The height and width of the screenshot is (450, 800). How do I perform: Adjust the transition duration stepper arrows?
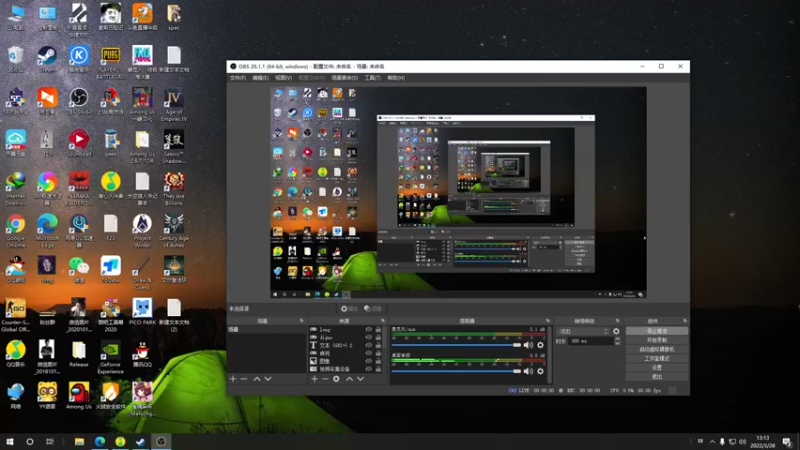617,341
